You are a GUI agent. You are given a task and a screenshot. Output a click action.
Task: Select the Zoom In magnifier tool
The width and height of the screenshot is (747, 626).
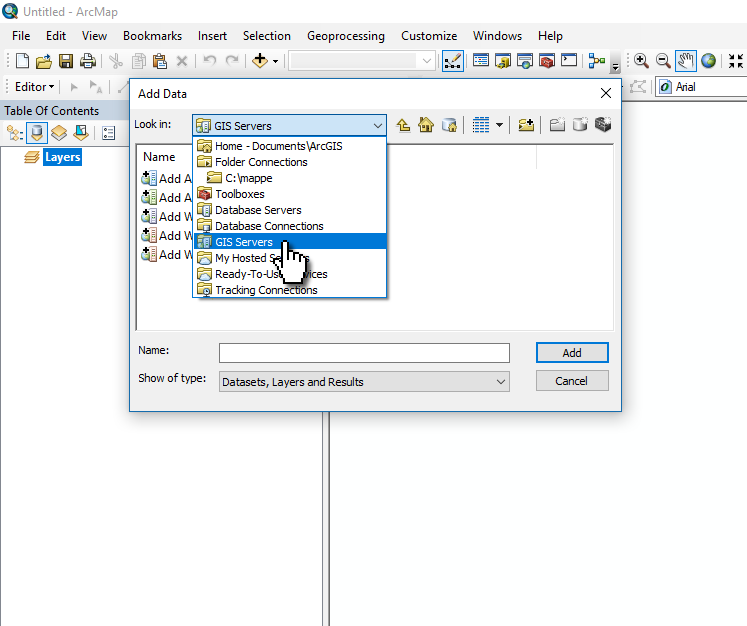641,61
